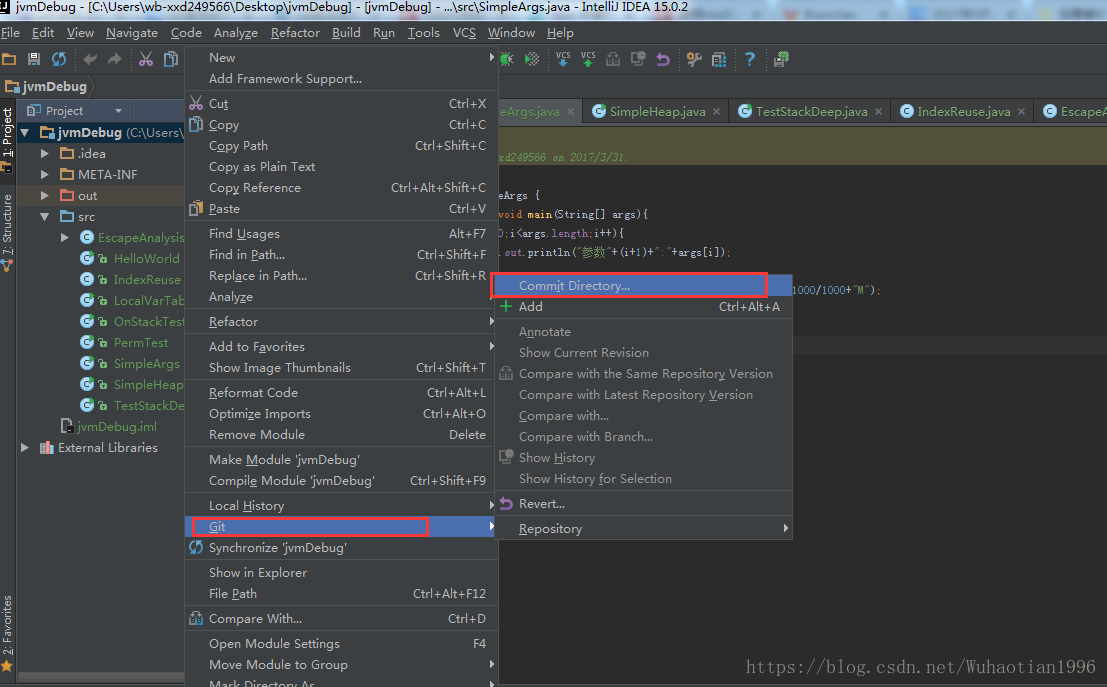
Task: Click the Save All toolbar icon
Action: click(33, 59)
